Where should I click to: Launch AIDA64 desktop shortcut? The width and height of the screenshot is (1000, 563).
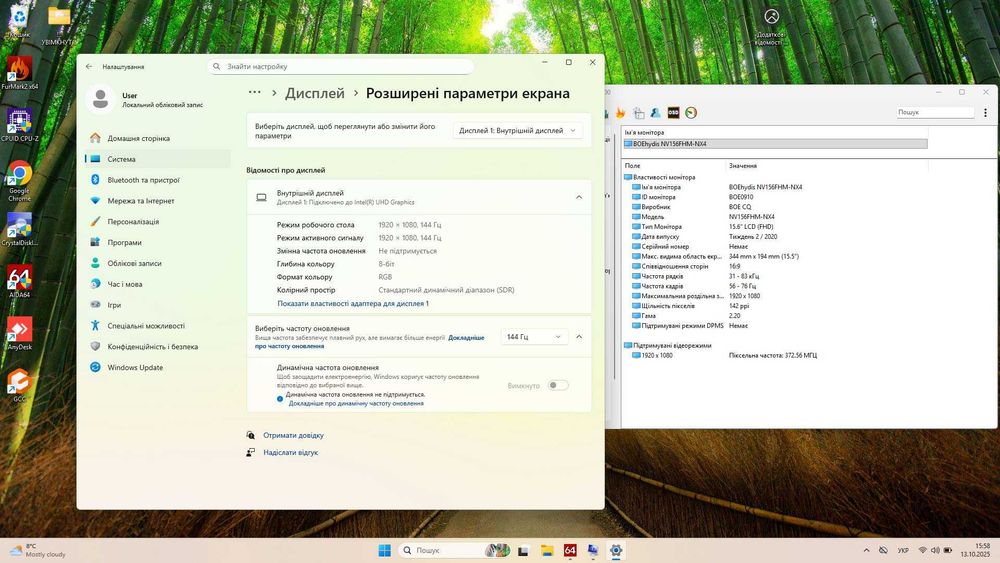(19, 281)
